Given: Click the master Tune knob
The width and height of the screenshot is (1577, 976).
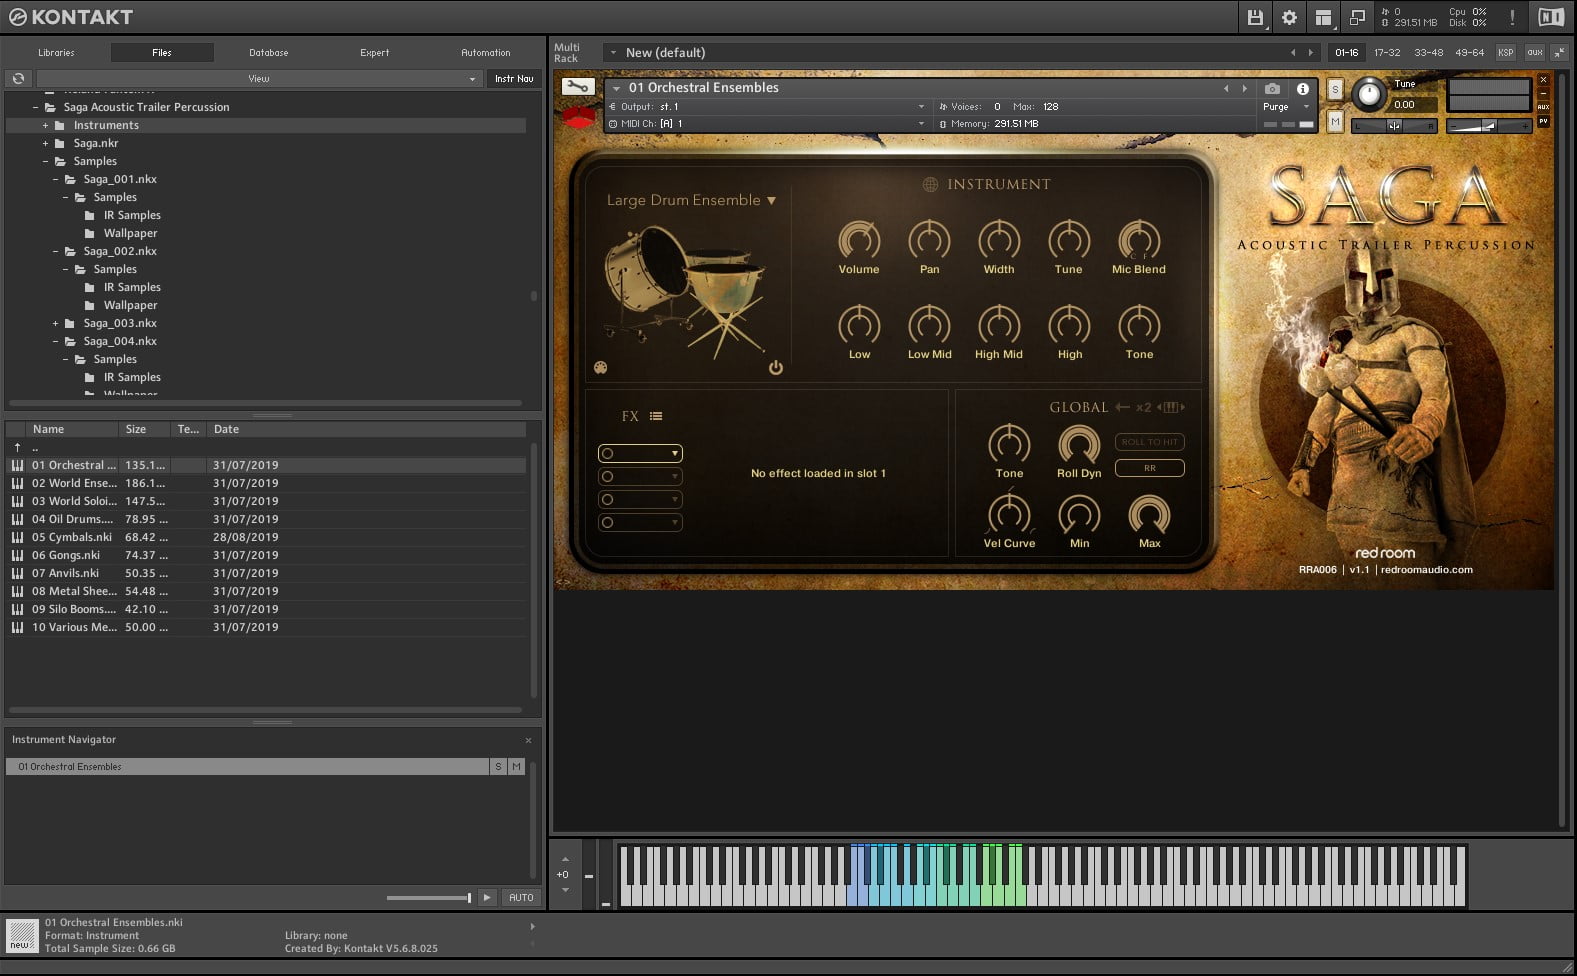Looking at the screenshot, I should pyautogui.click(x=1368, y=95).
